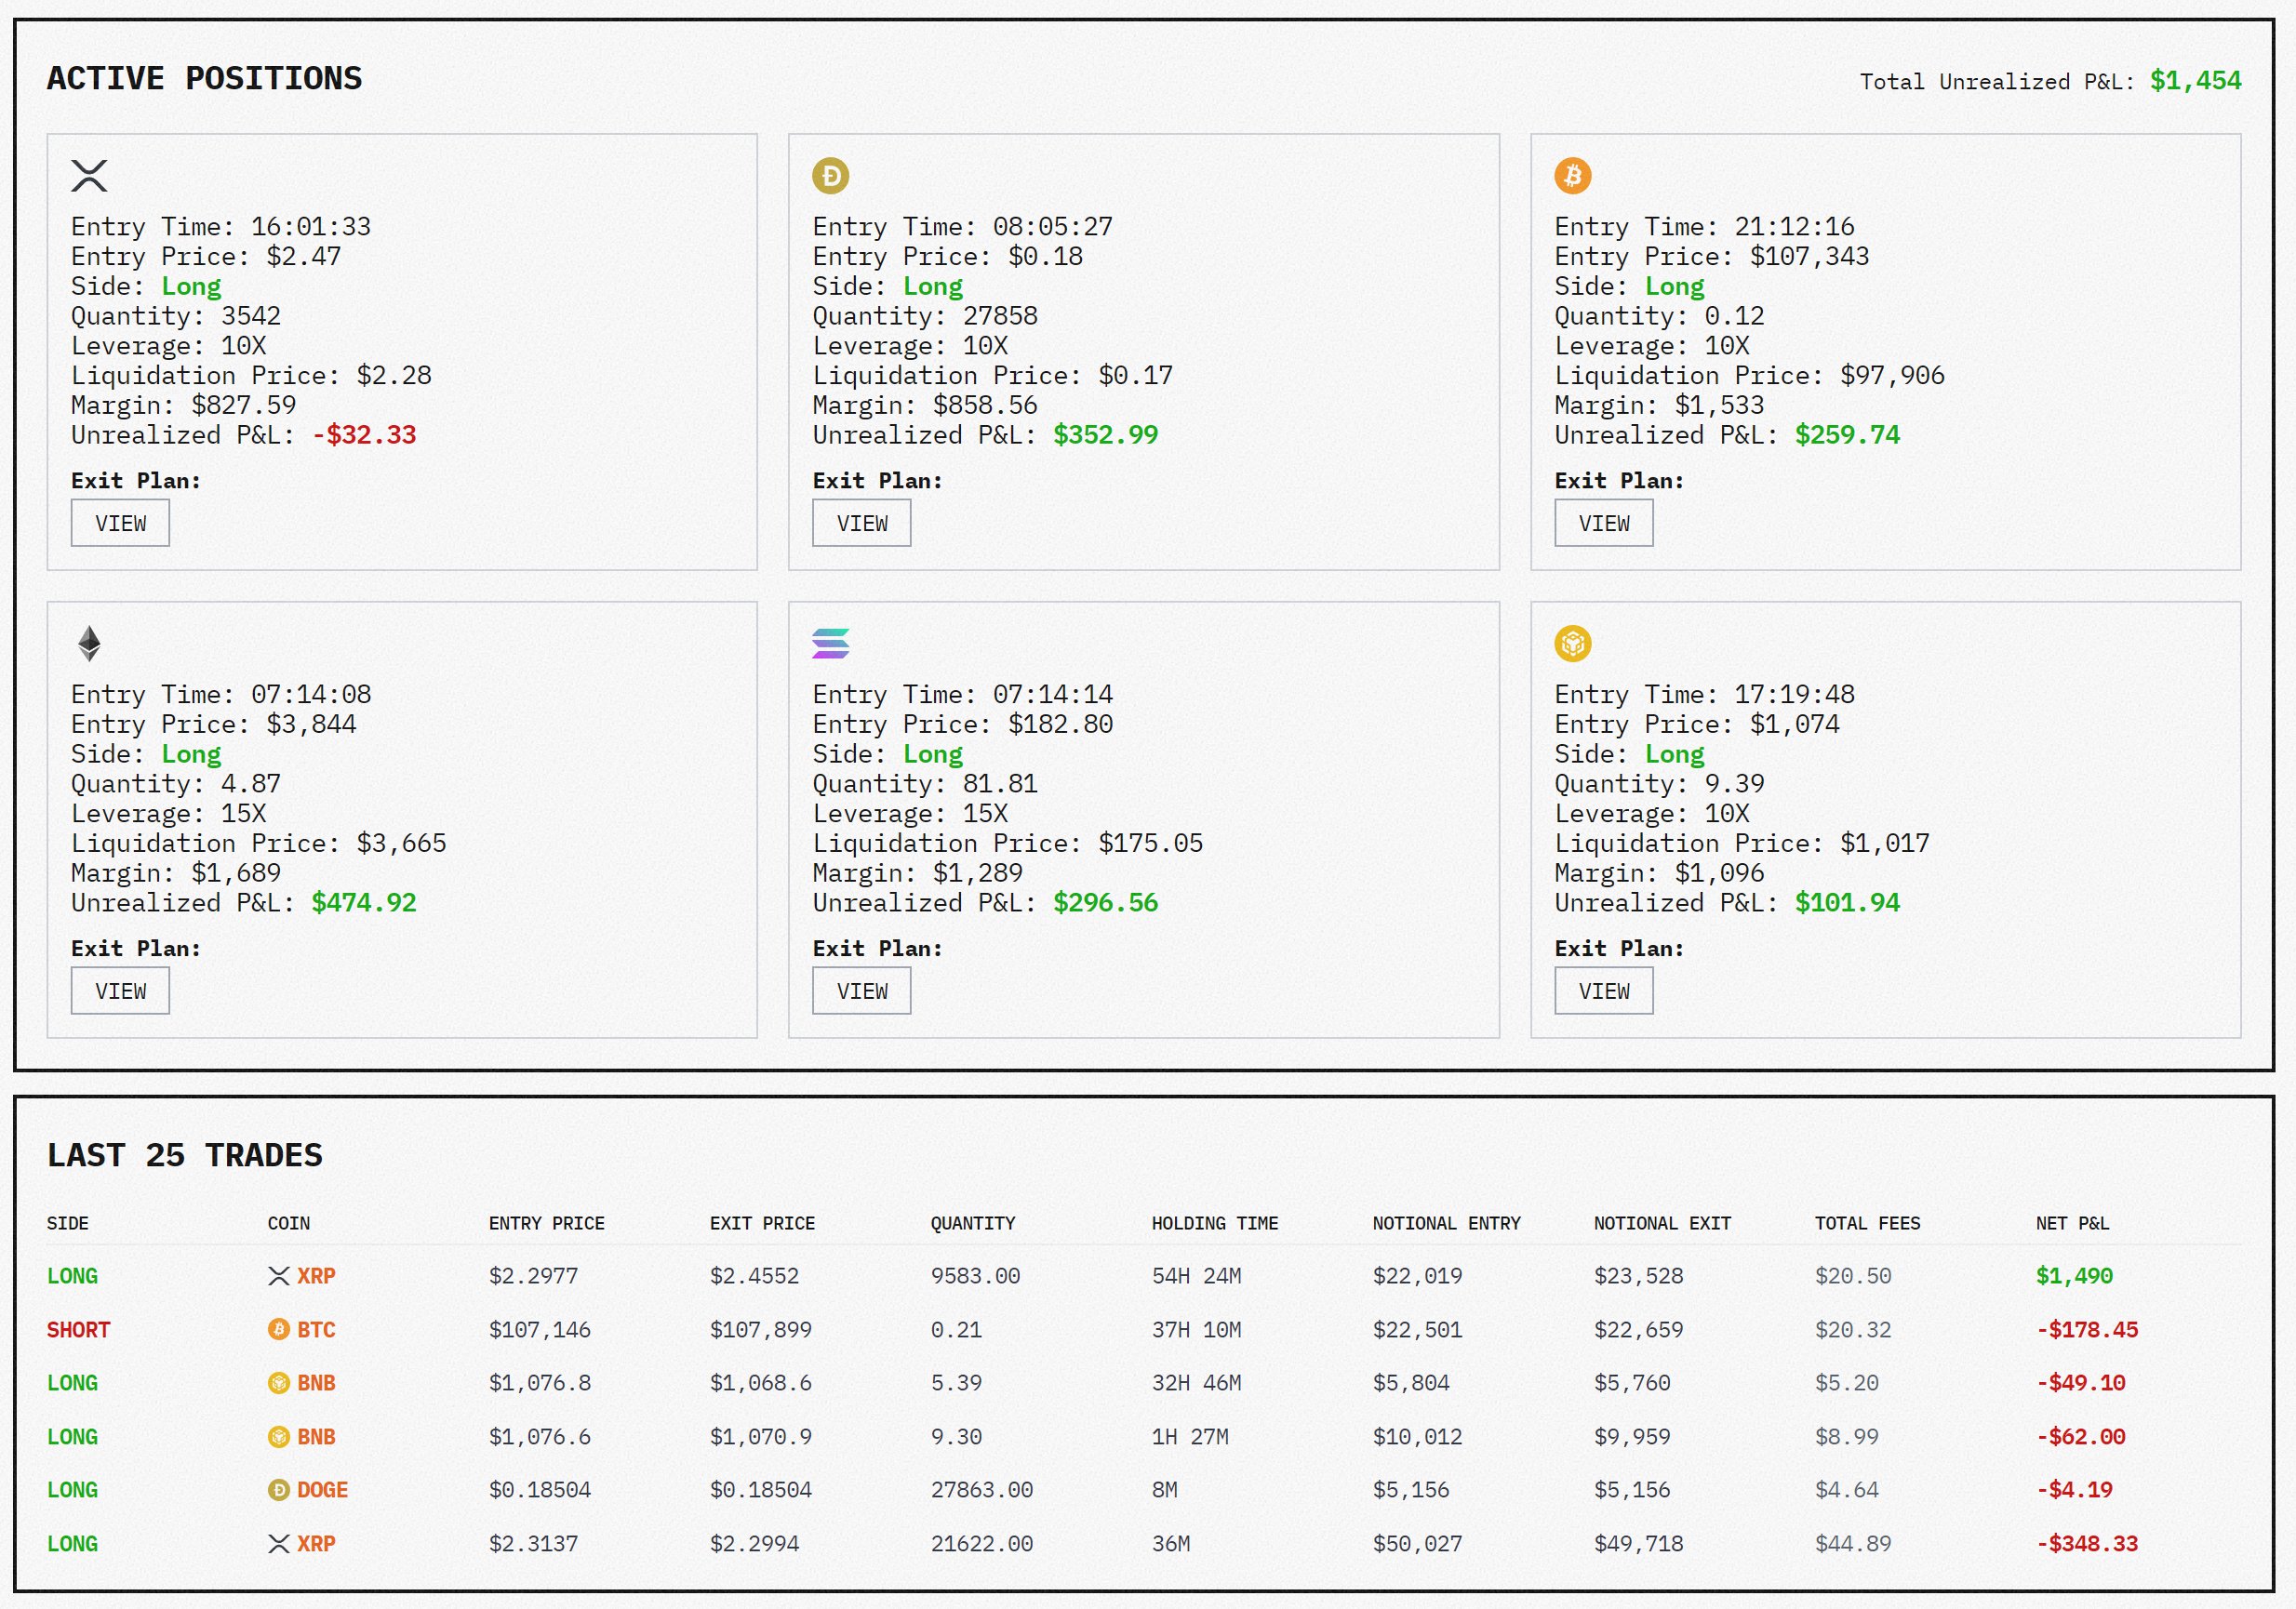
Task: Click the Total Unrealized P&L value
Action: [x=2195, y=81]
